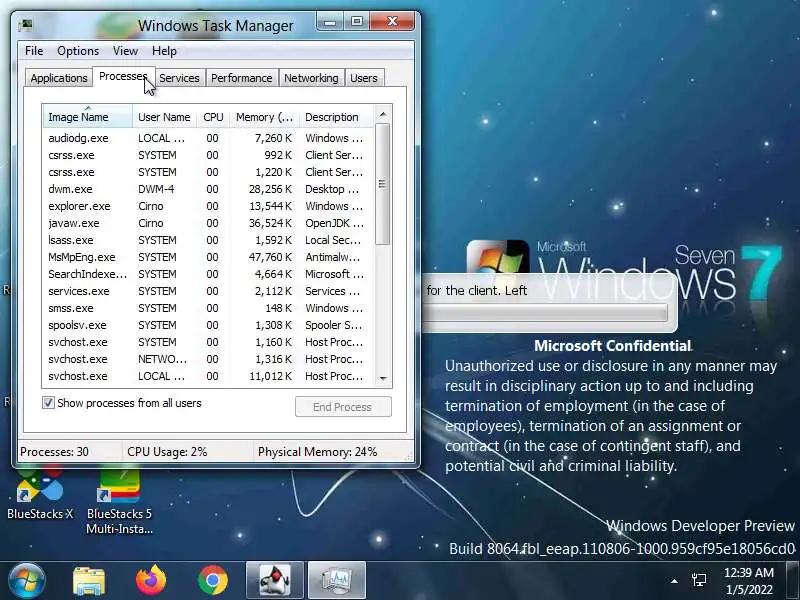Select the lsass.exe process
Screen dimensions: 800x600
point(208,240)
